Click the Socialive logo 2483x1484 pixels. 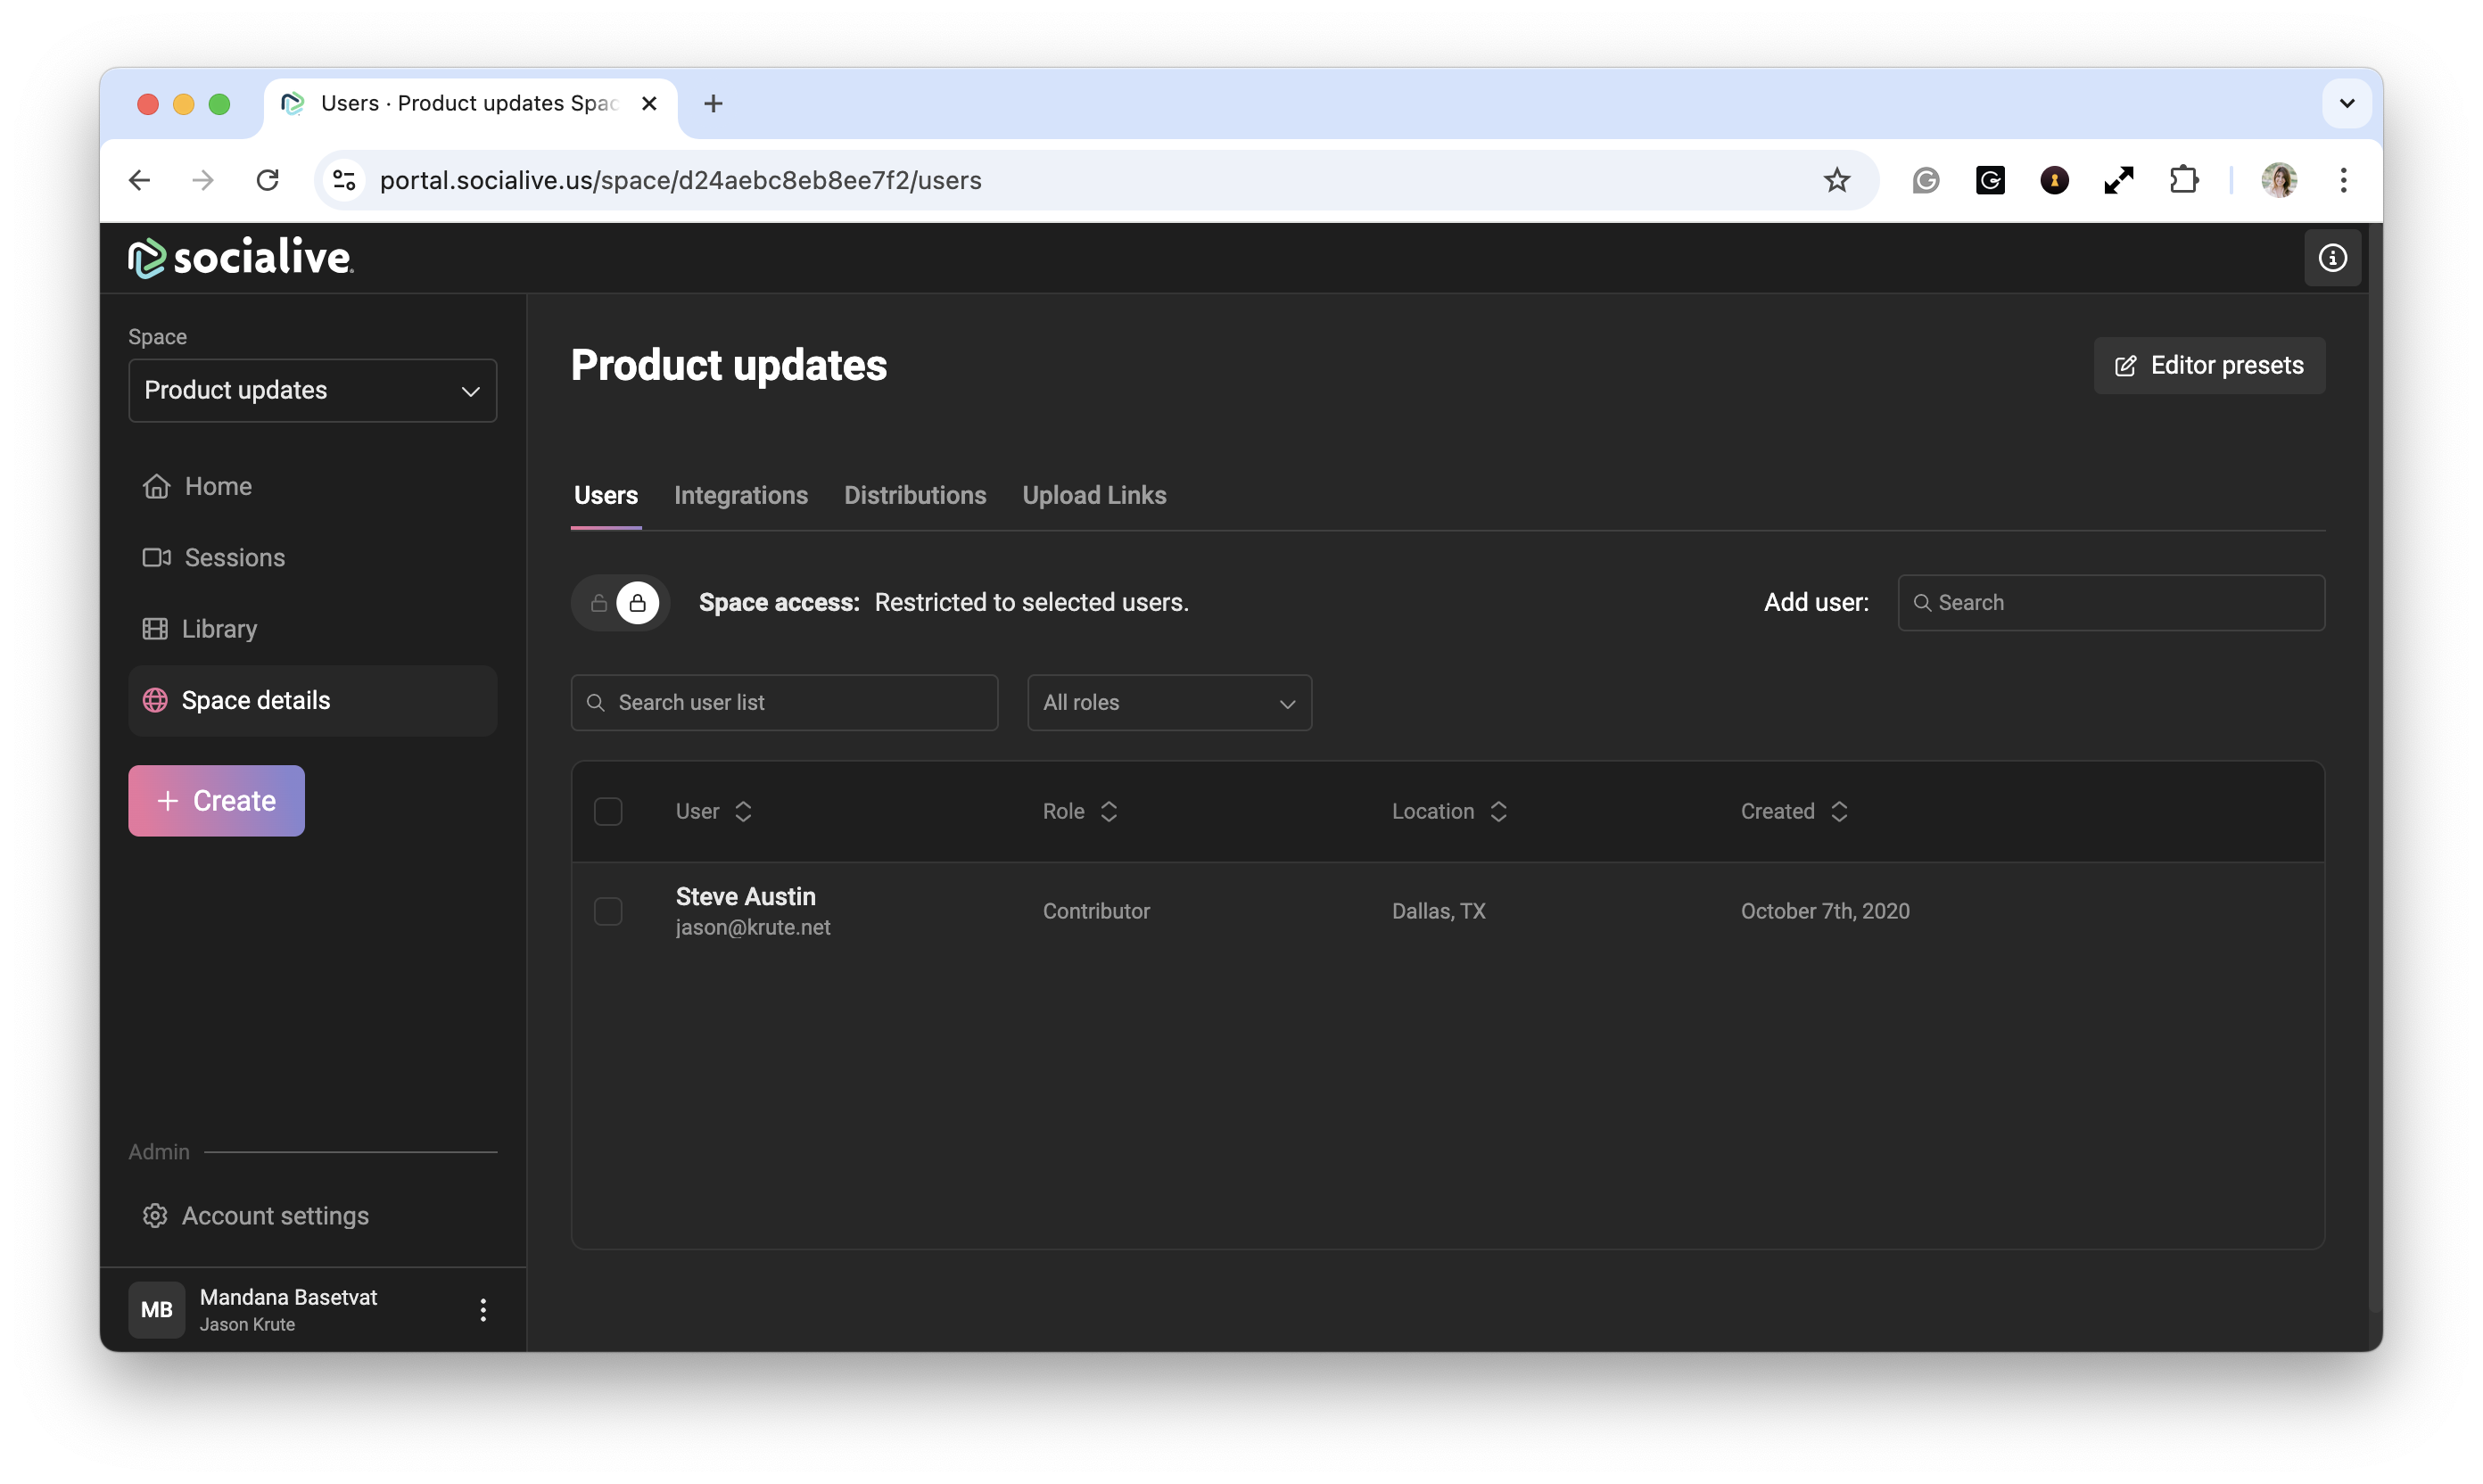(x=241, y=258)
